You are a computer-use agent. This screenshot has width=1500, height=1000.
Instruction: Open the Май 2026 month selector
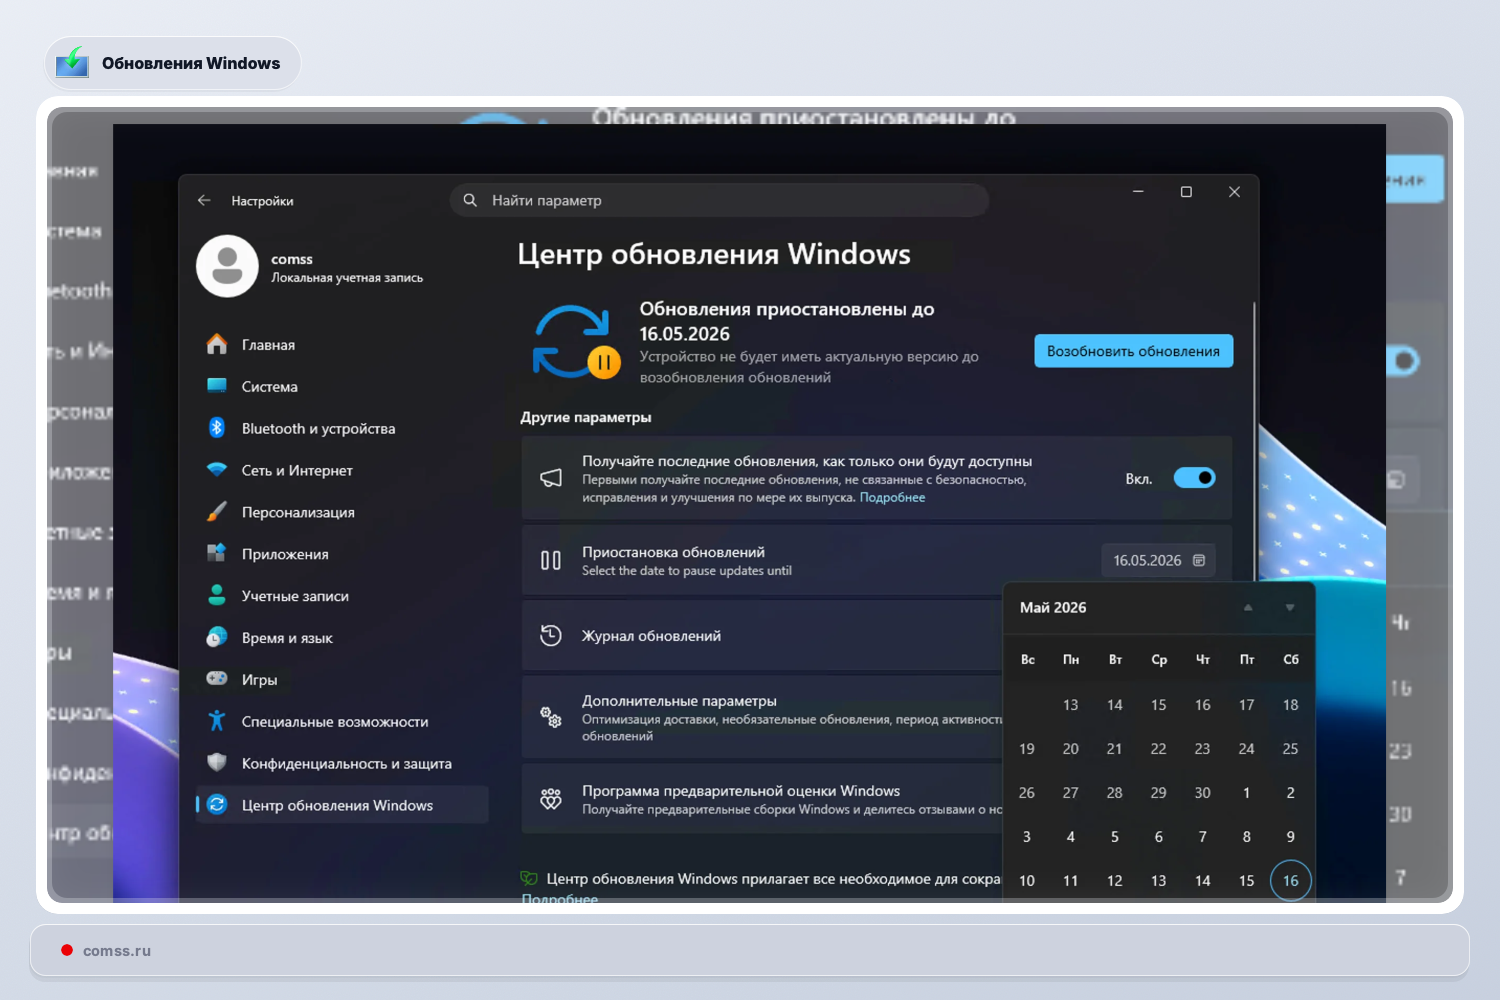pos(1053,607)
